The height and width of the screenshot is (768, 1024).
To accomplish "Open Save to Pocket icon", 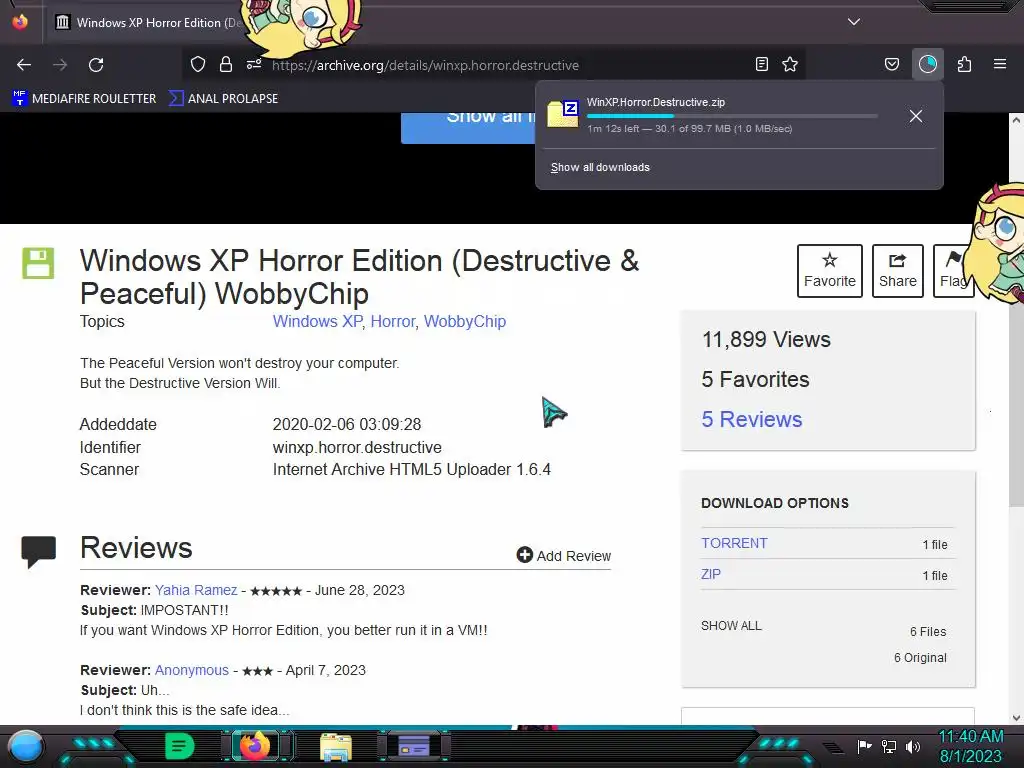I will (x=891, y=64).
